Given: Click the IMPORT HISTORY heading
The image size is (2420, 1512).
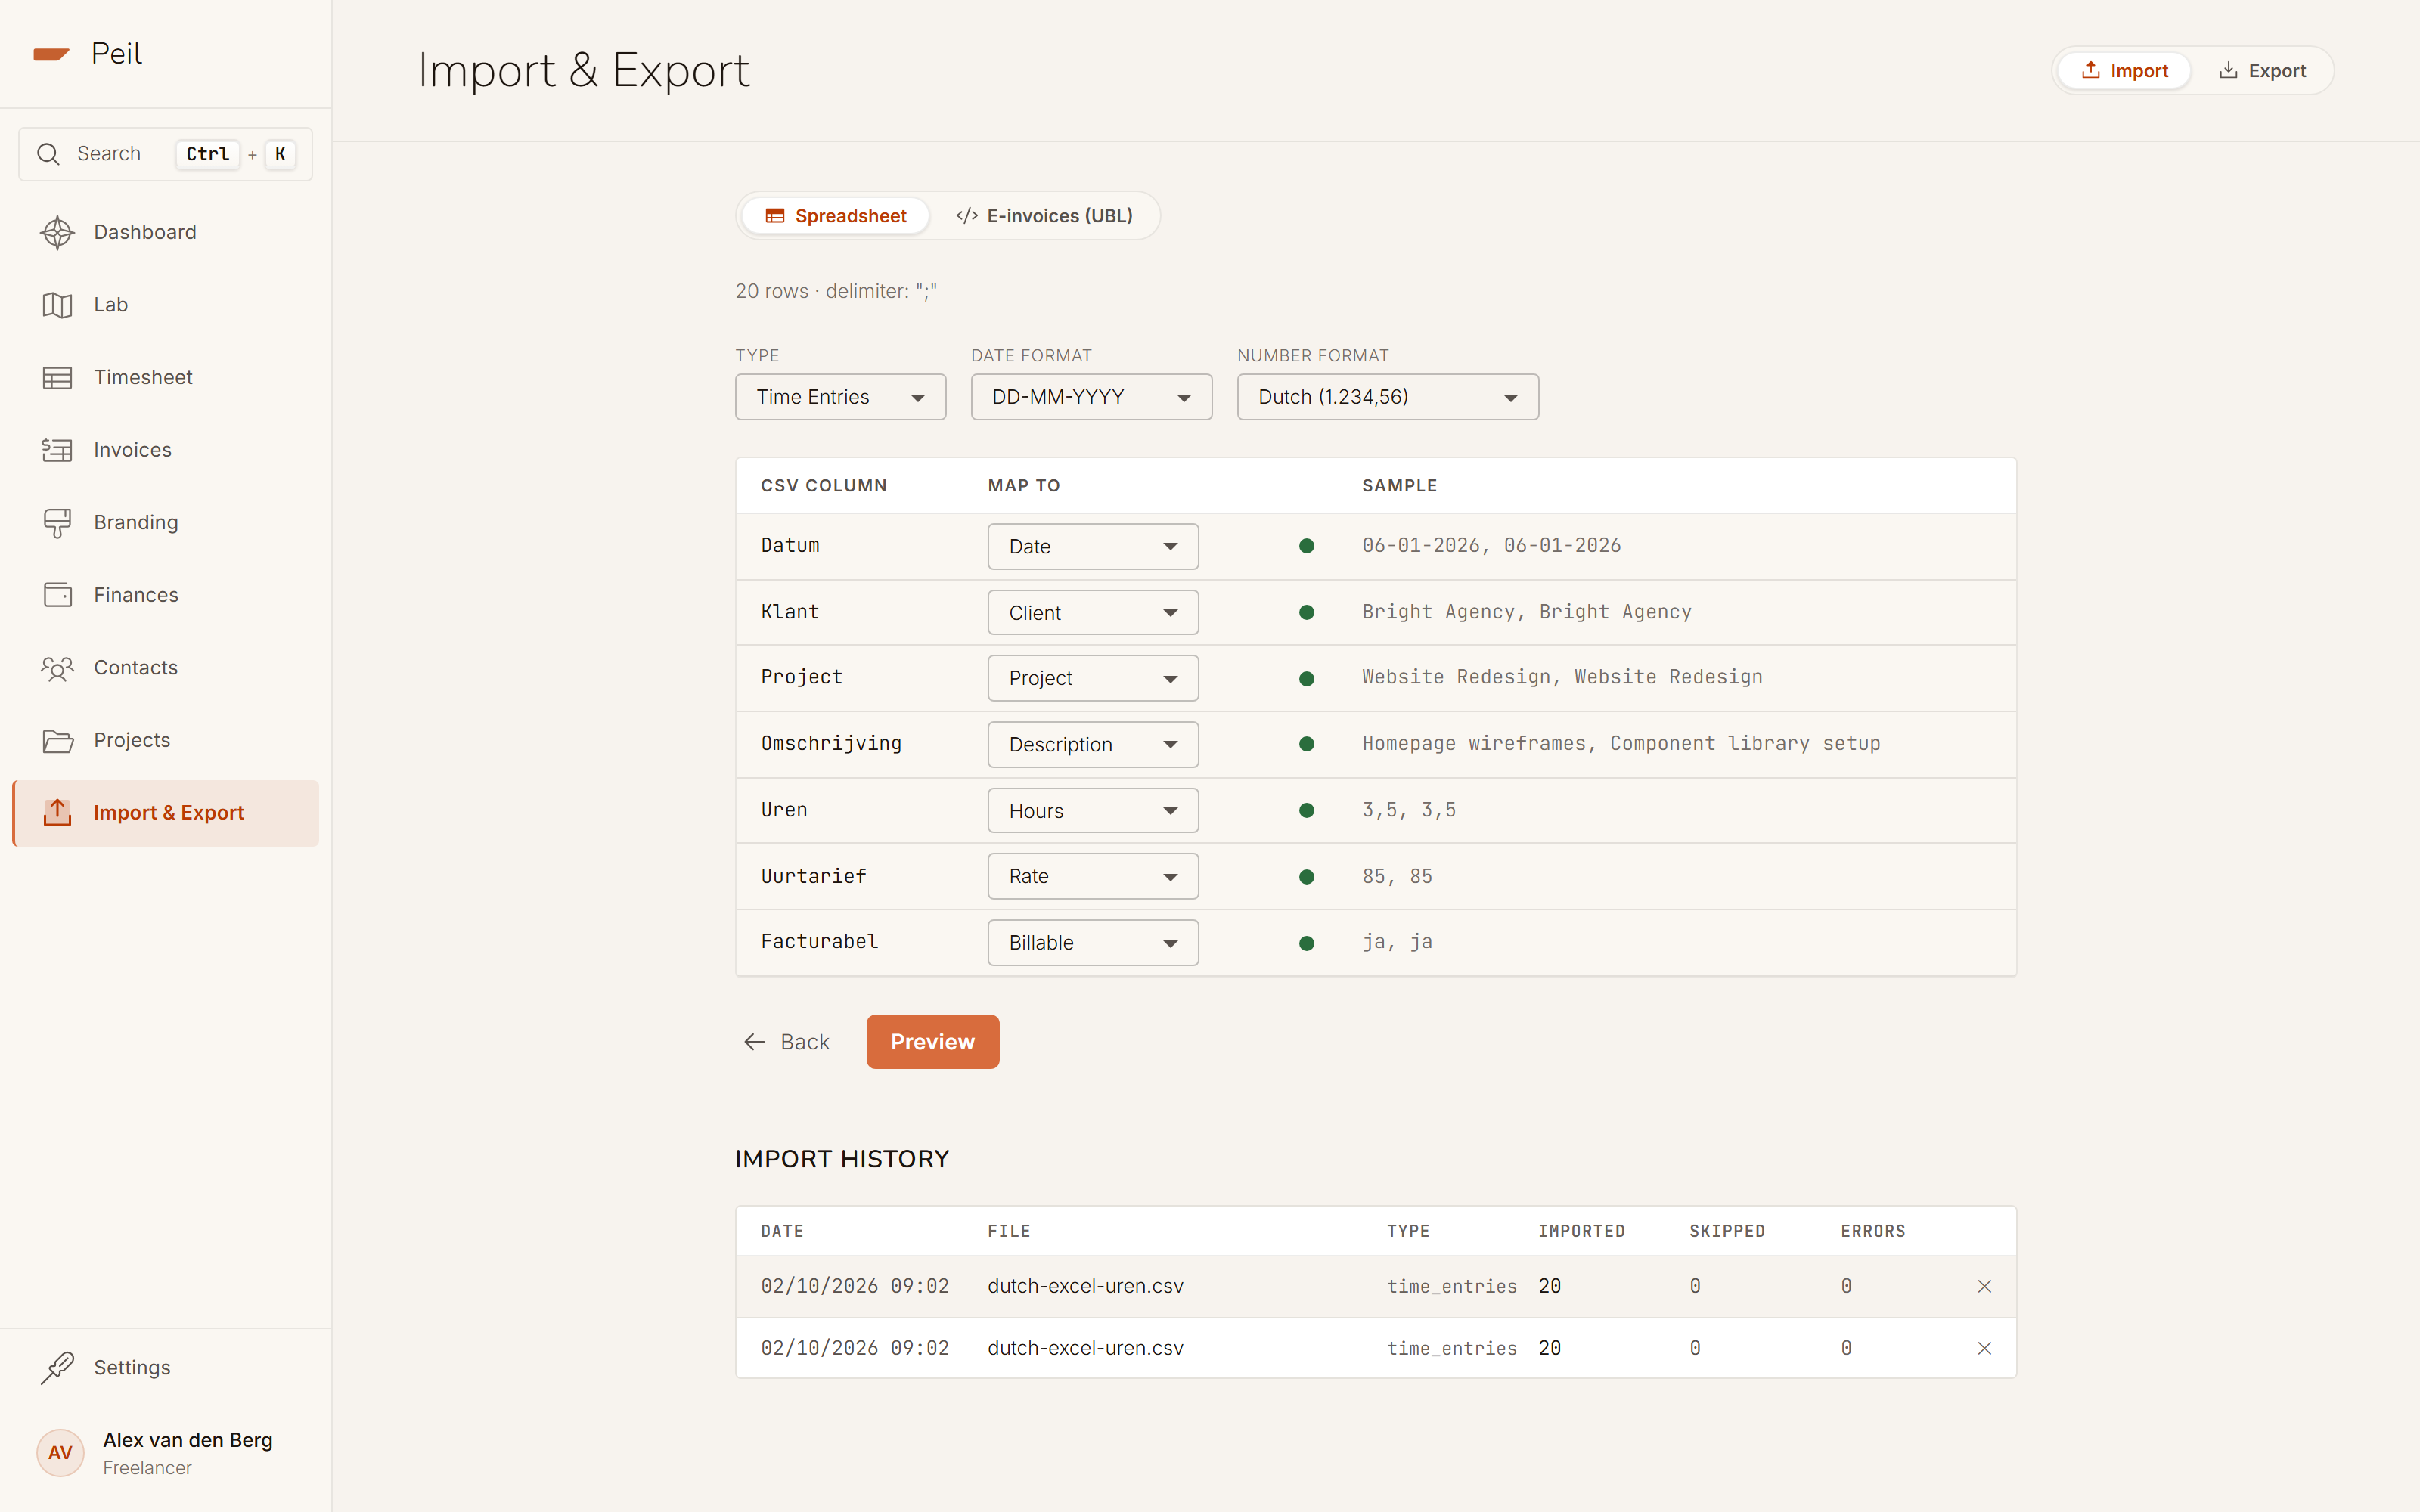Looking at the screenshot, I should point(842,1159).
